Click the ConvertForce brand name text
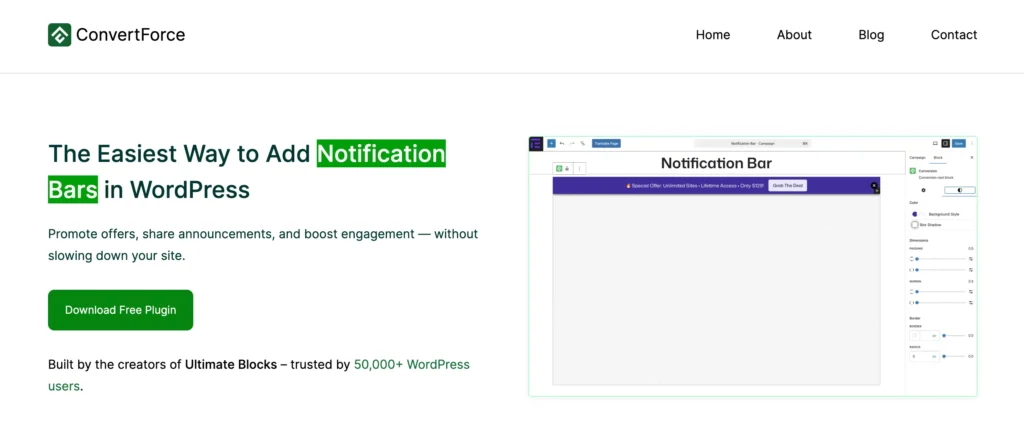The width and height of the screenshot is (1024, 430). (131, 35)
